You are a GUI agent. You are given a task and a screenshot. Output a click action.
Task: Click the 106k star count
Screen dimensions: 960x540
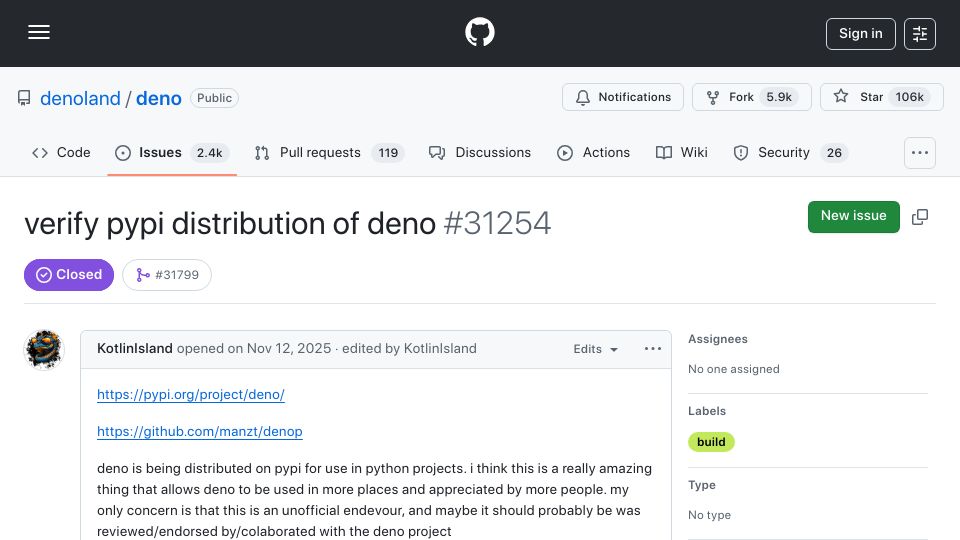[x=909, y=97]
